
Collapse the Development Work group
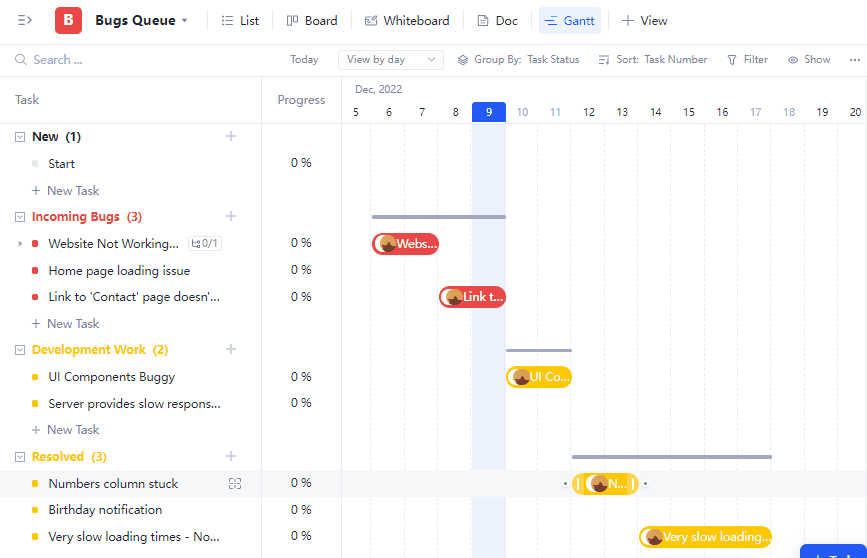point(20,350)
